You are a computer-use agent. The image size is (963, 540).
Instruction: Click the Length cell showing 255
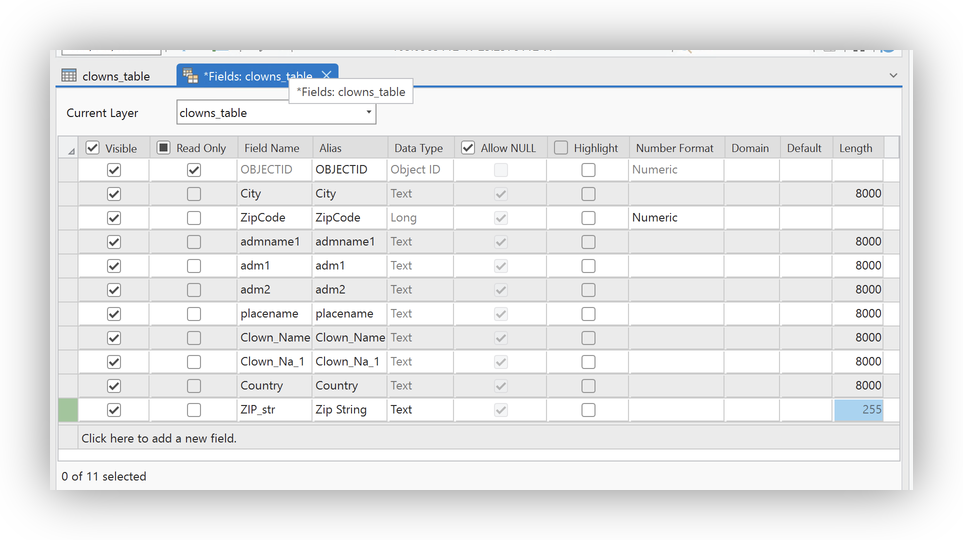click(858, 410)
